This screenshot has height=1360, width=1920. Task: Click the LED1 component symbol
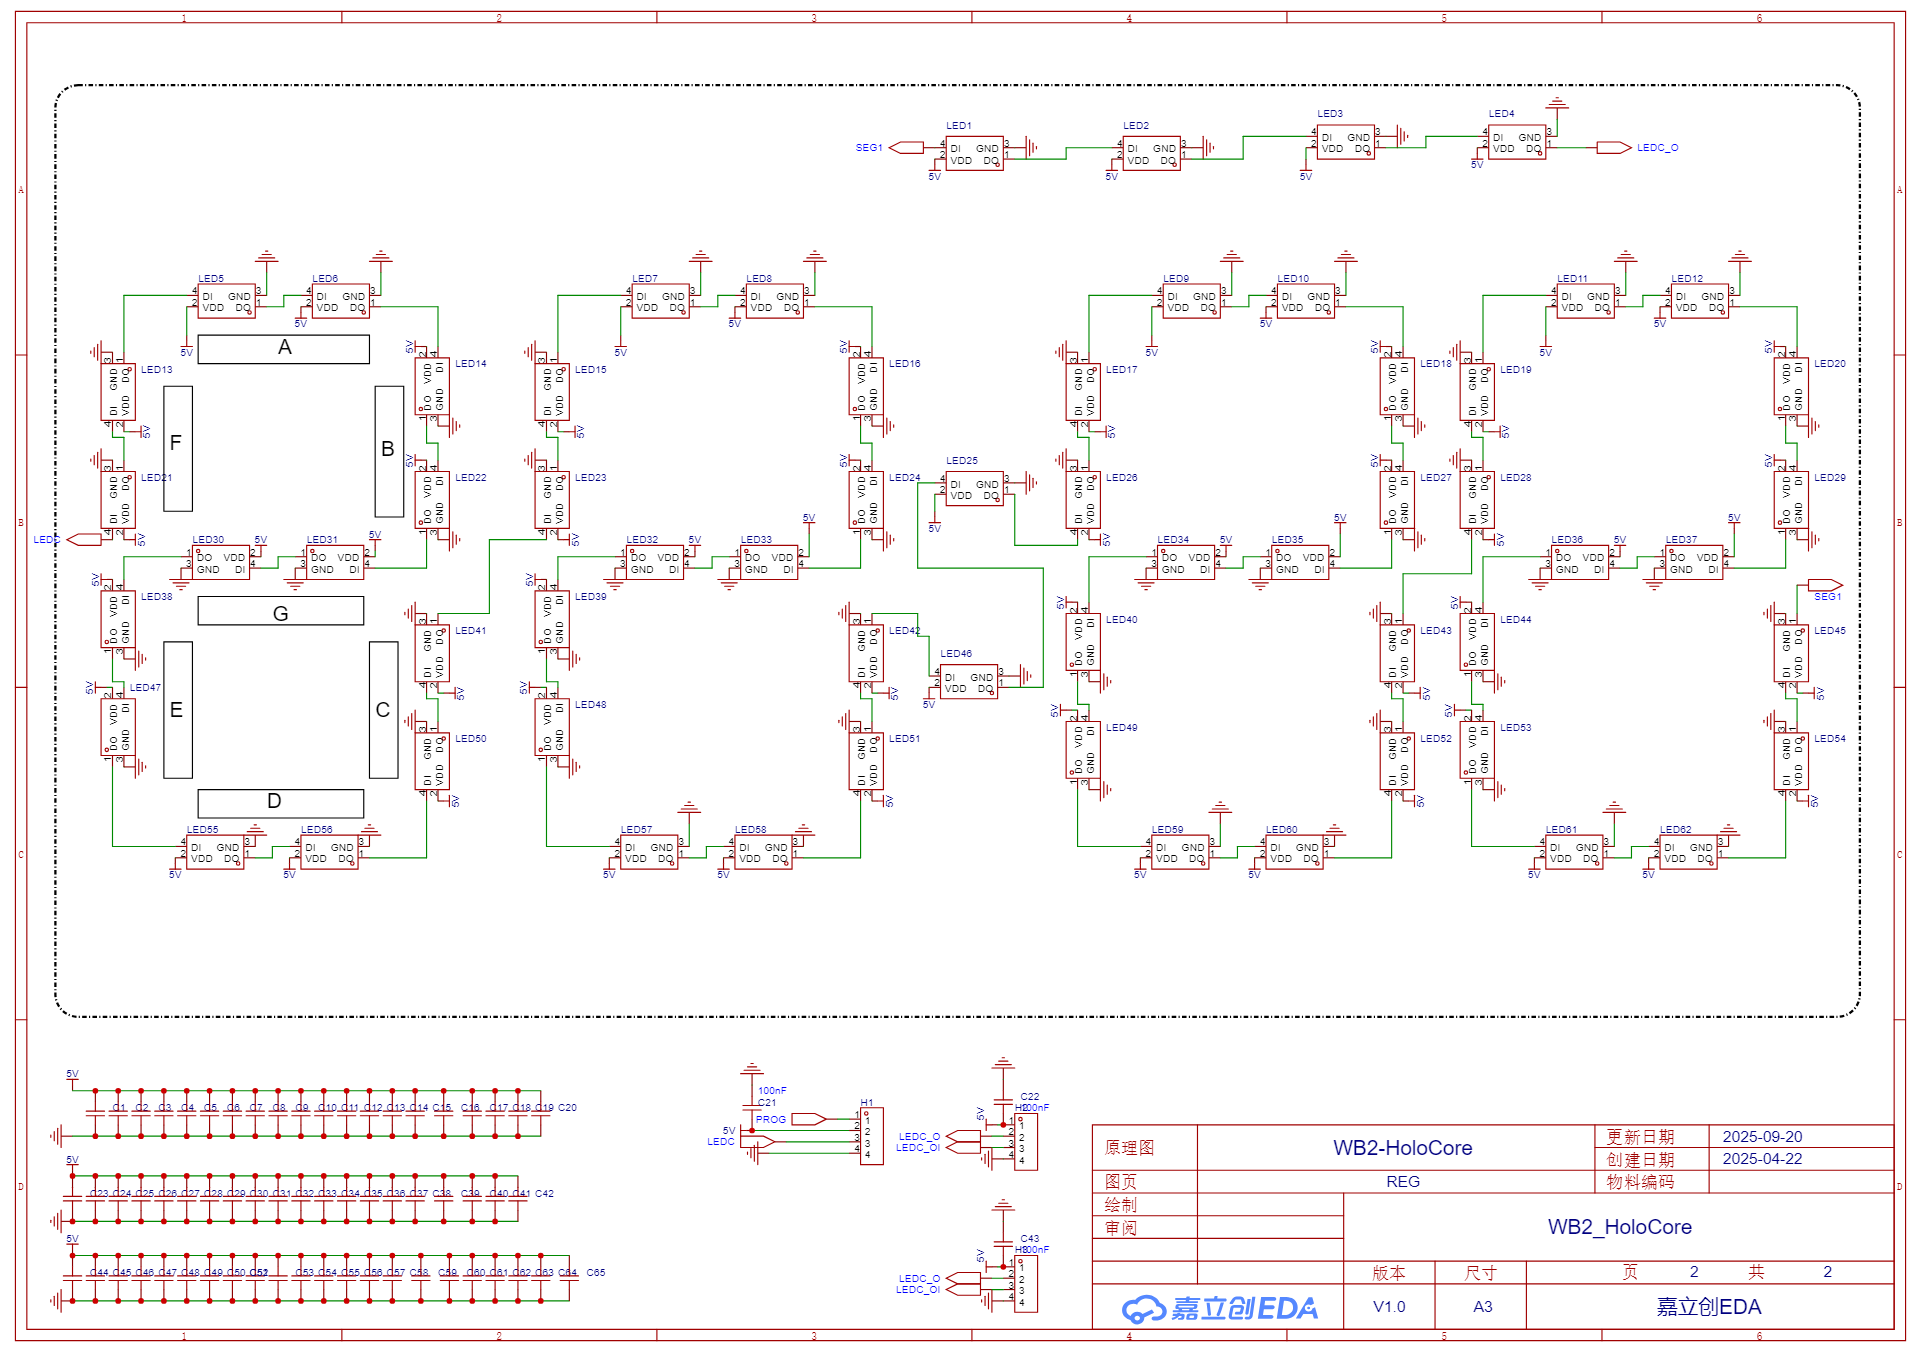974,154
